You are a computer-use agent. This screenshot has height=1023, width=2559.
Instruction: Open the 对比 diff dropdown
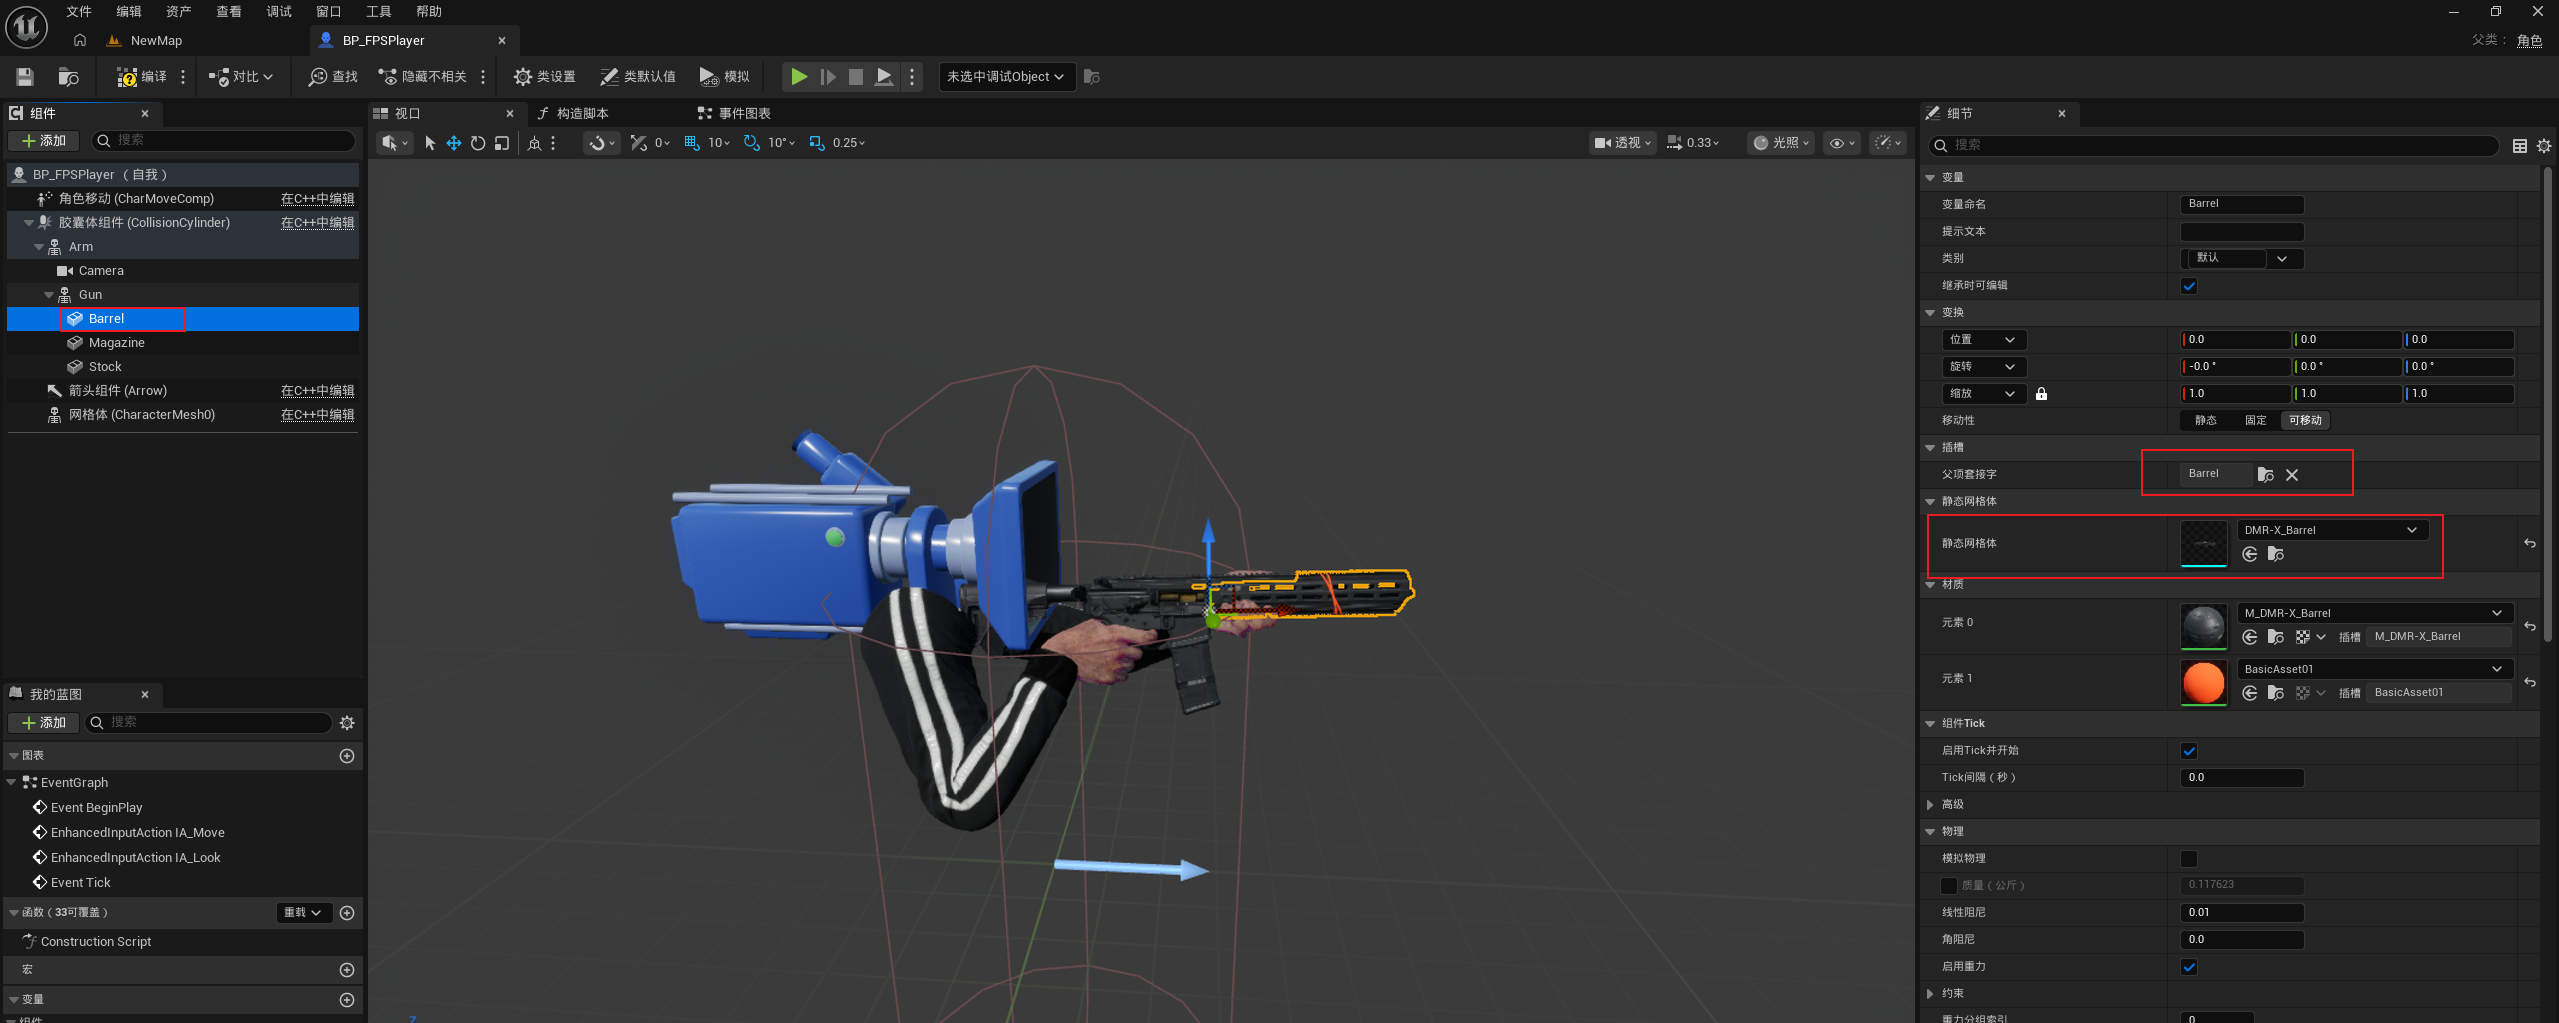241,77
